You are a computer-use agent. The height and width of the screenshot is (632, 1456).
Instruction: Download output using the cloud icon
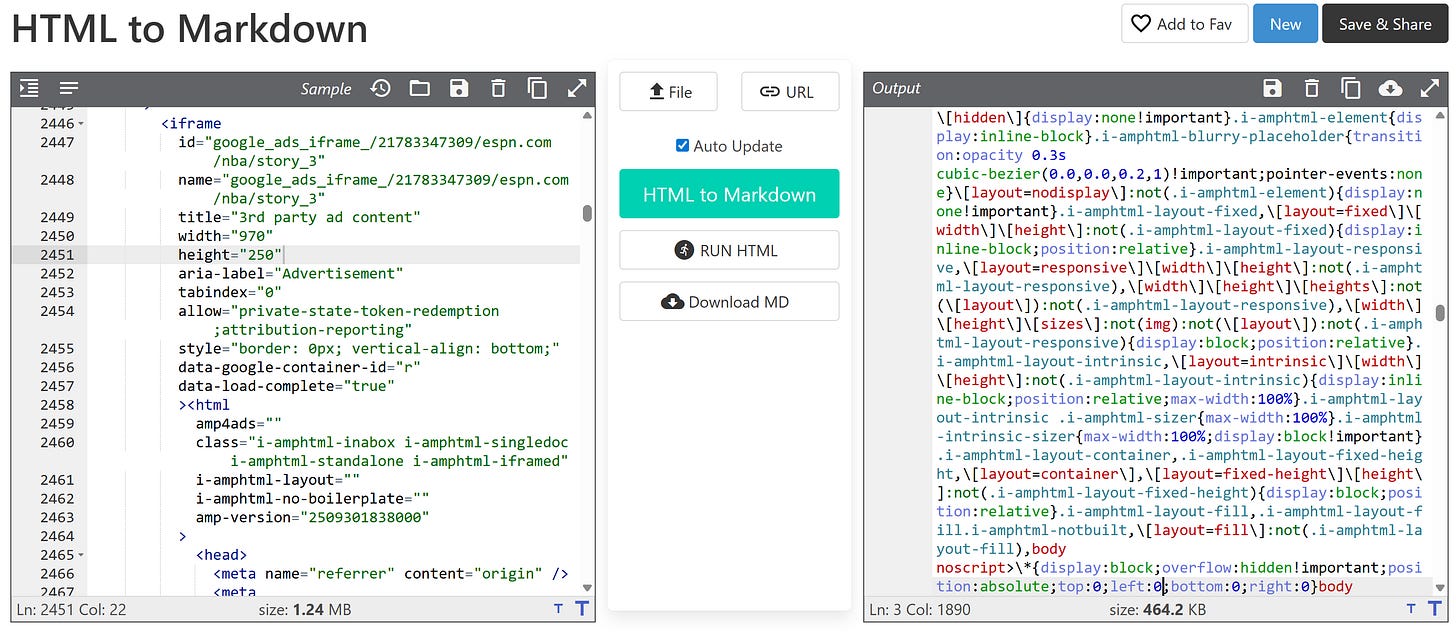pos(1390,88)
